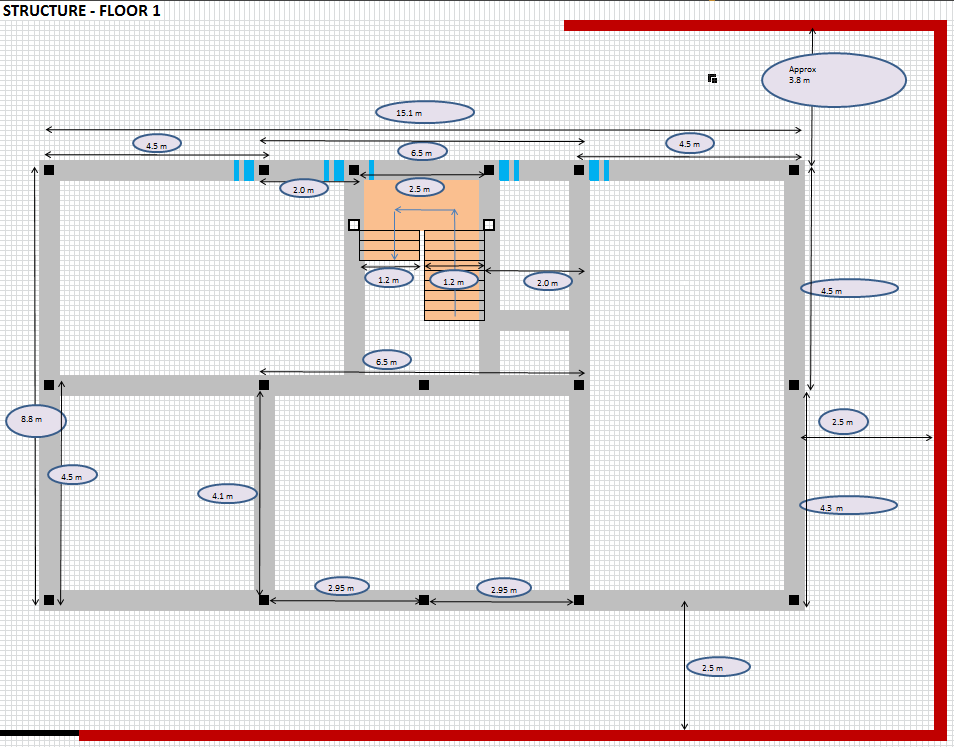
Task: Select the left "1.2 m" stair width label
Action: 389,278
